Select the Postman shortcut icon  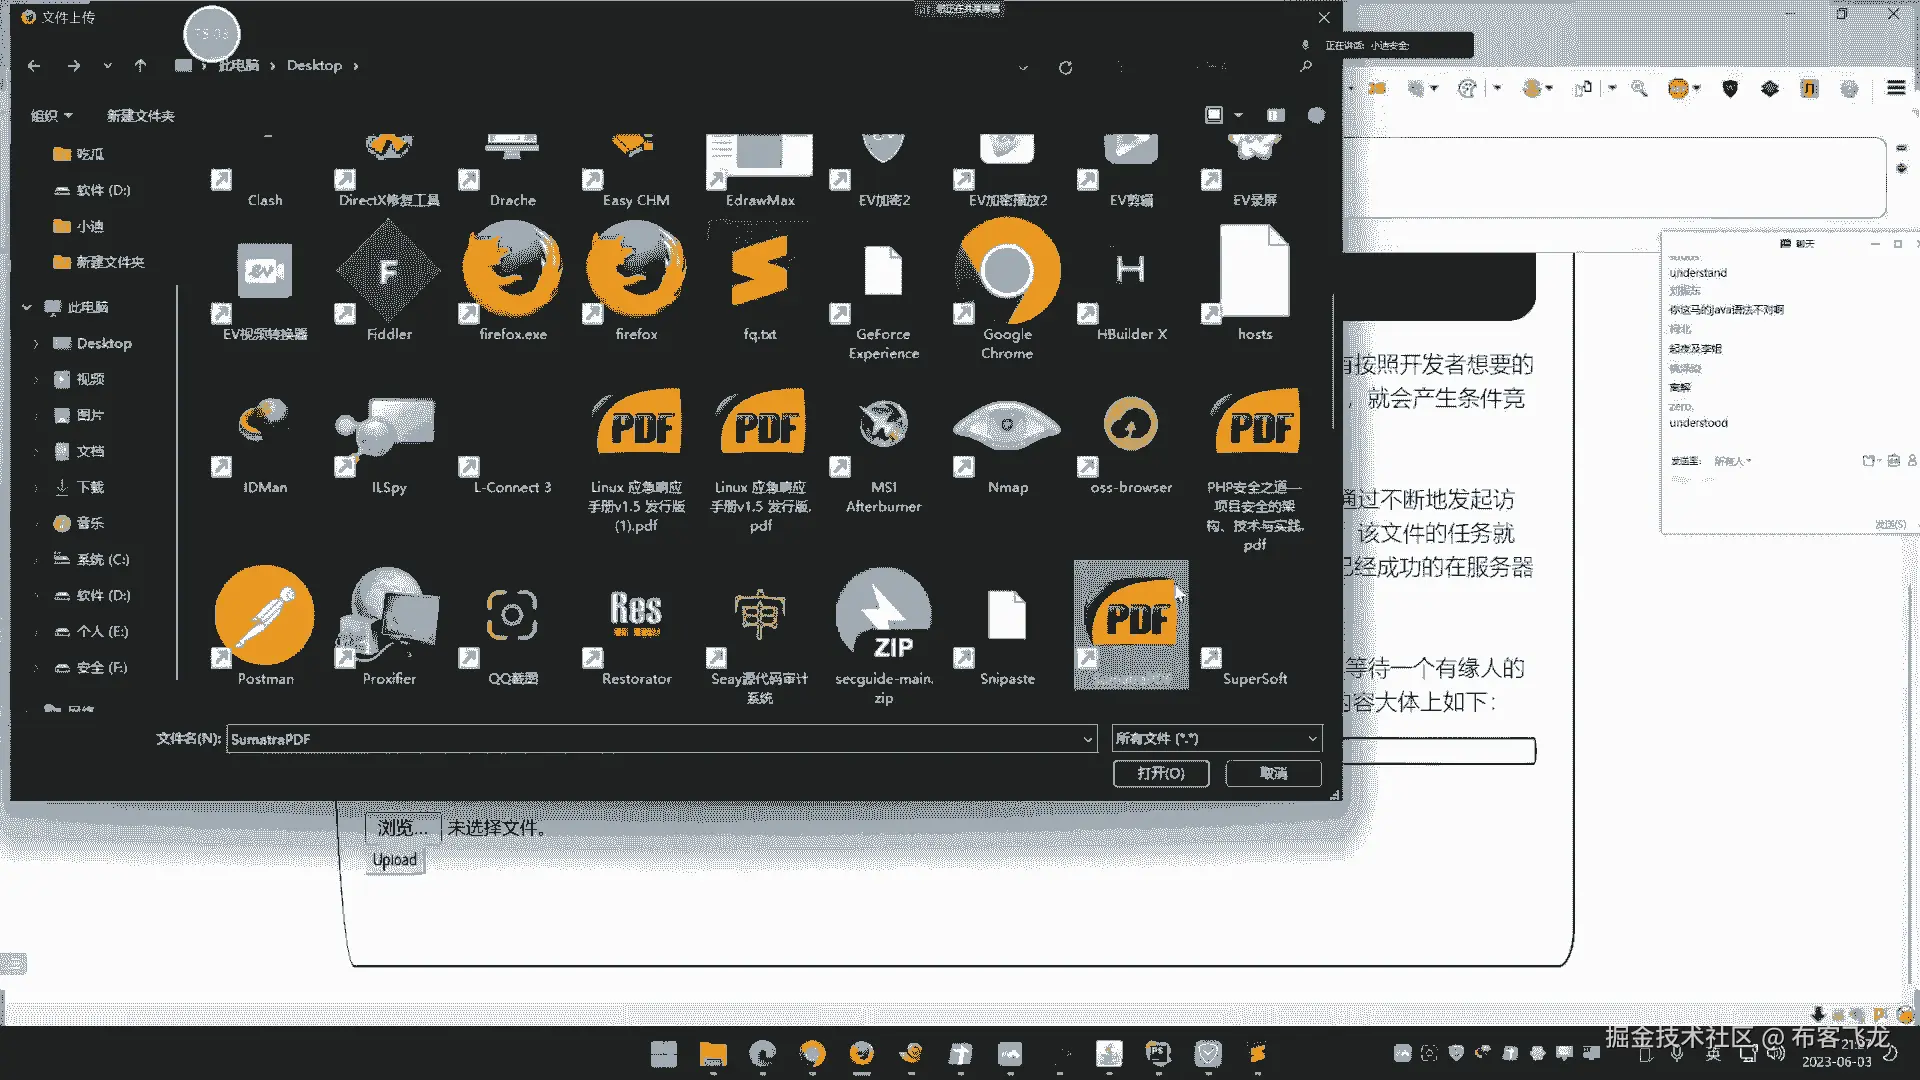264,617
